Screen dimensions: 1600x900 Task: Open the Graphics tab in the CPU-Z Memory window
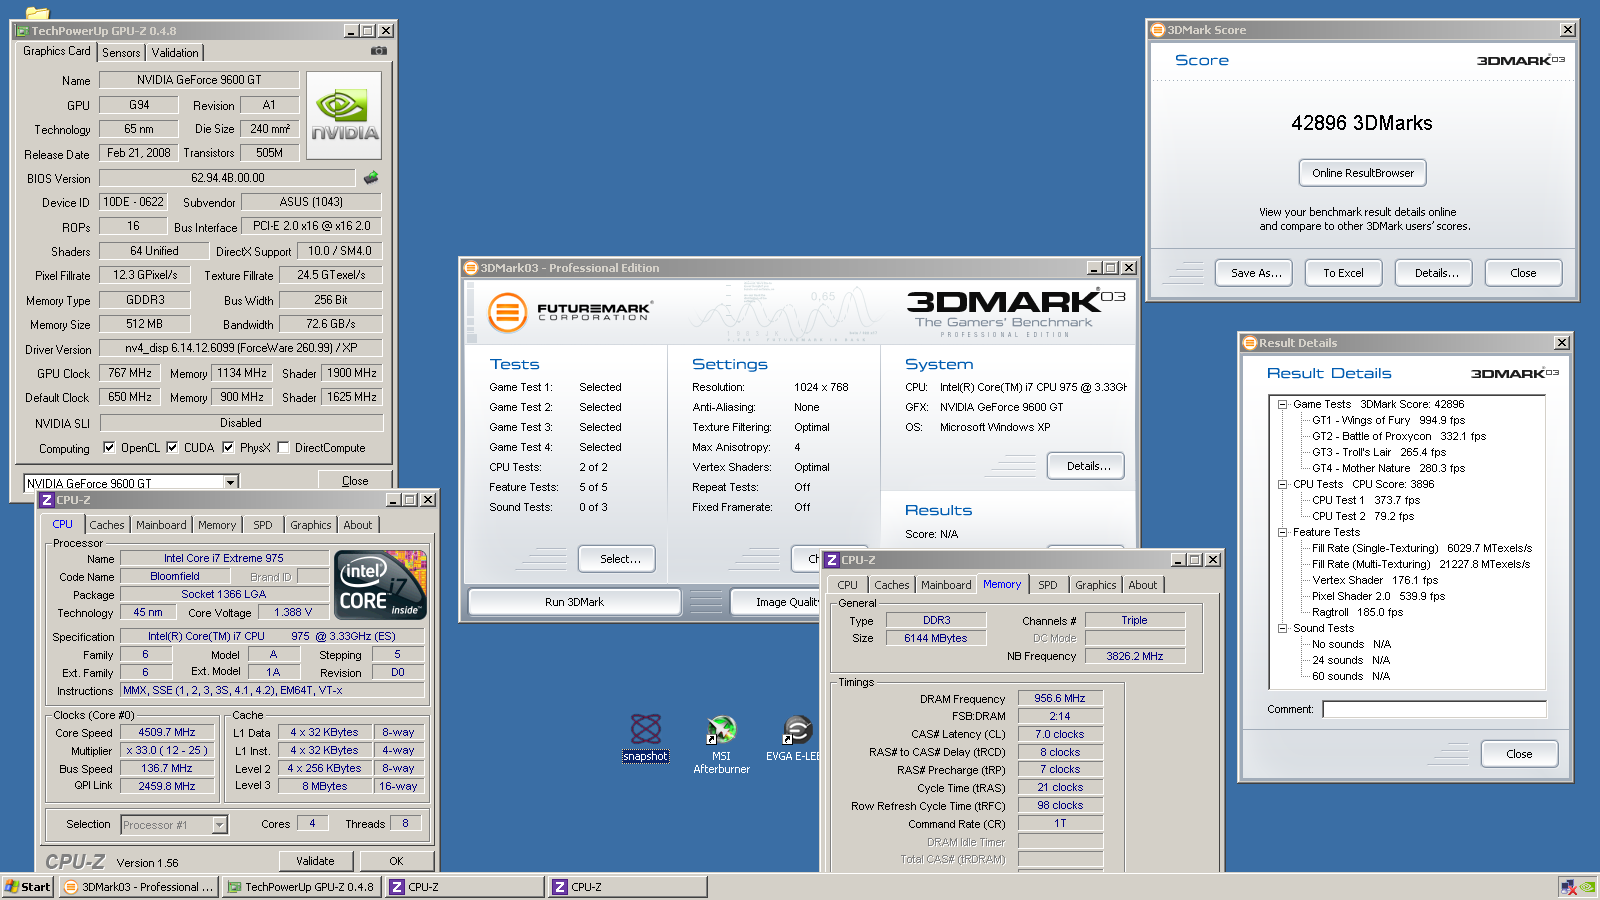[x=1095, y=585]
